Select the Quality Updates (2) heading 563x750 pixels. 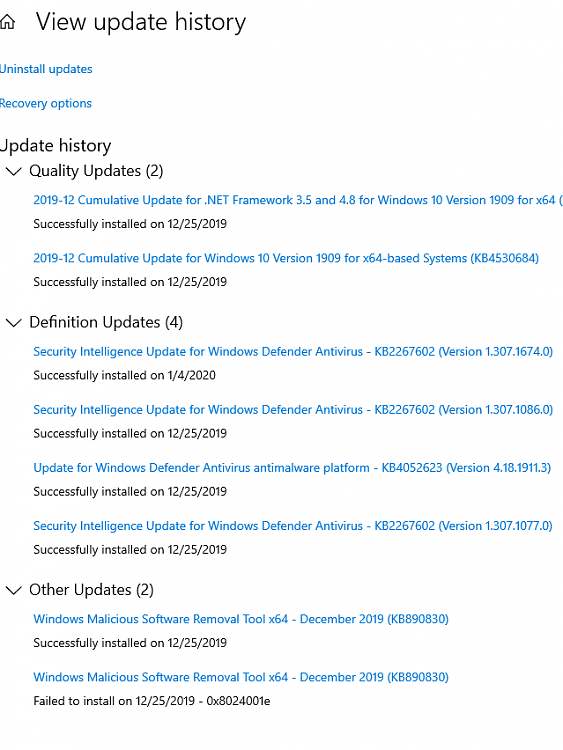(96, 171)
